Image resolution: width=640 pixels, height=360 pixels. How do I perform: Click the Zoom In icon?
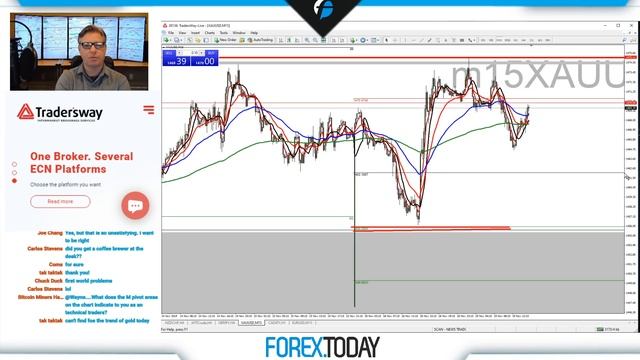[x=307, y=40]
